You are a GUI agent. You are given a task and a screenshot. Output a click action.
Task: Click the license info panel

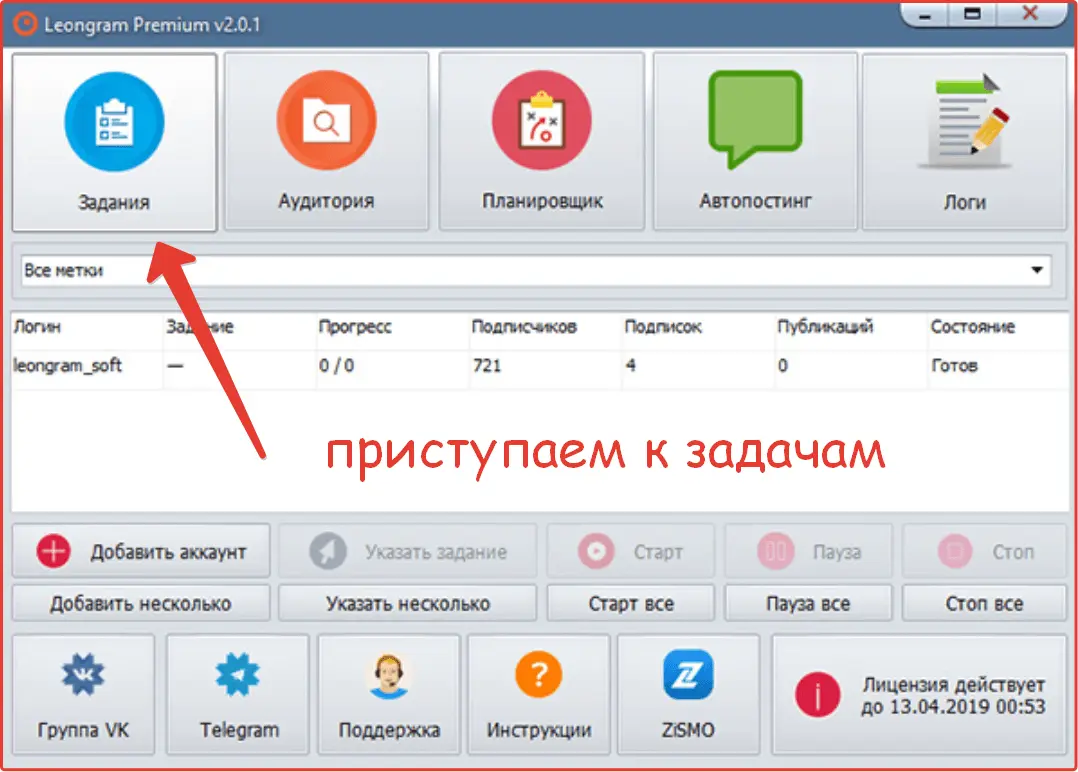coord(919,694)
